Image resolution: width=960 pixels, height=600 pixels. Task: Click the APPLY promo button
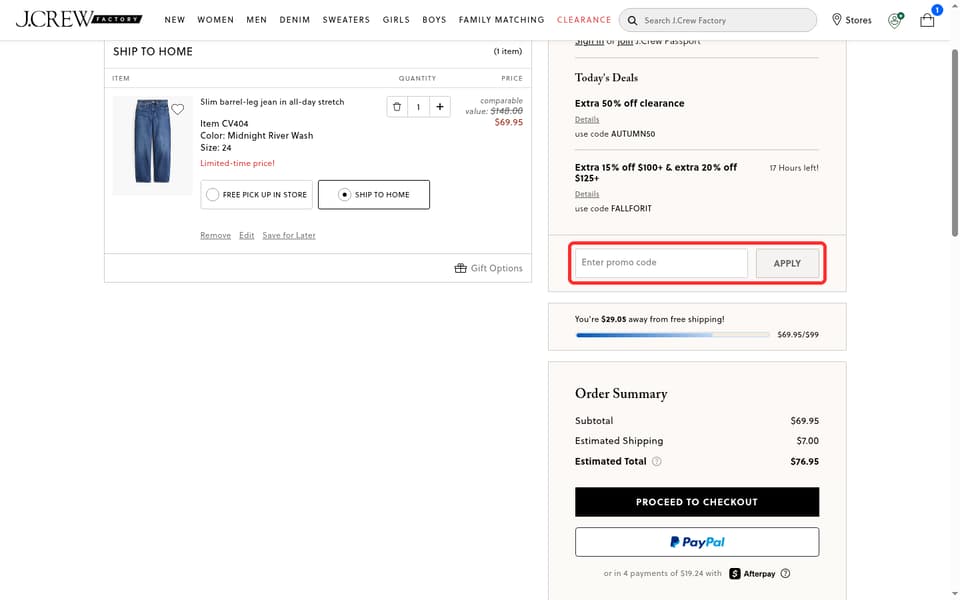787,263
